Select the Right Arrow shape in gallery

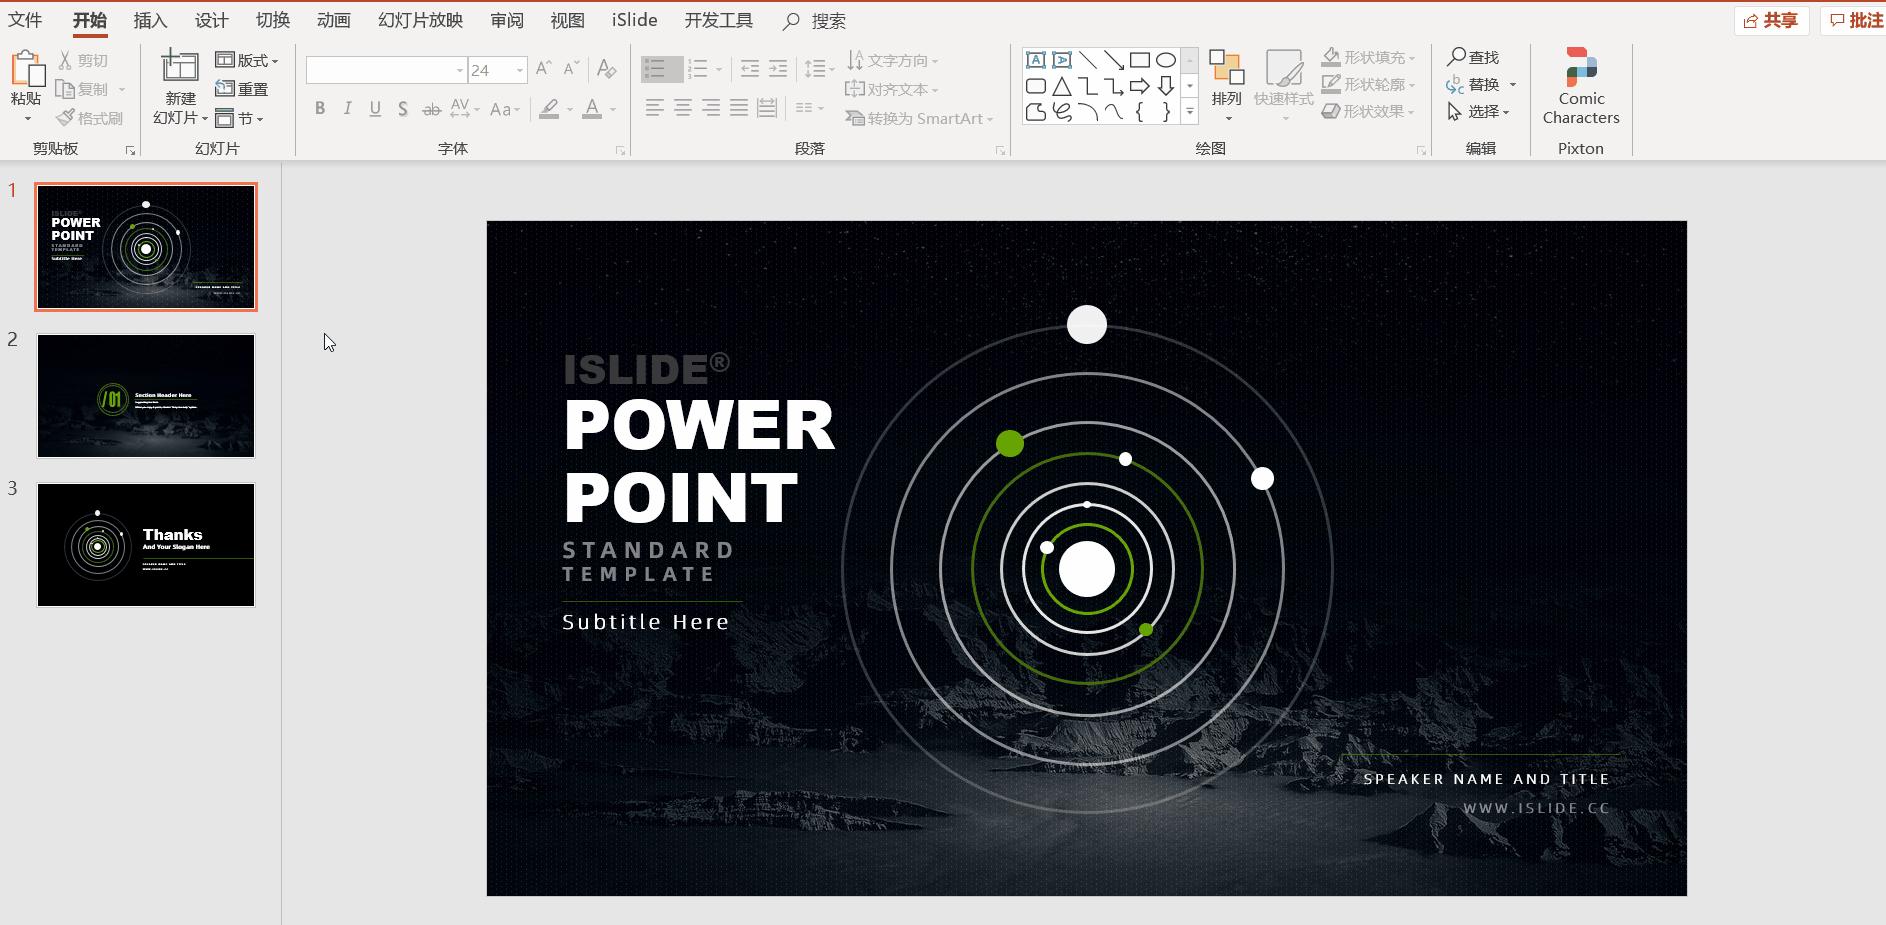[x=1139, y=86]
